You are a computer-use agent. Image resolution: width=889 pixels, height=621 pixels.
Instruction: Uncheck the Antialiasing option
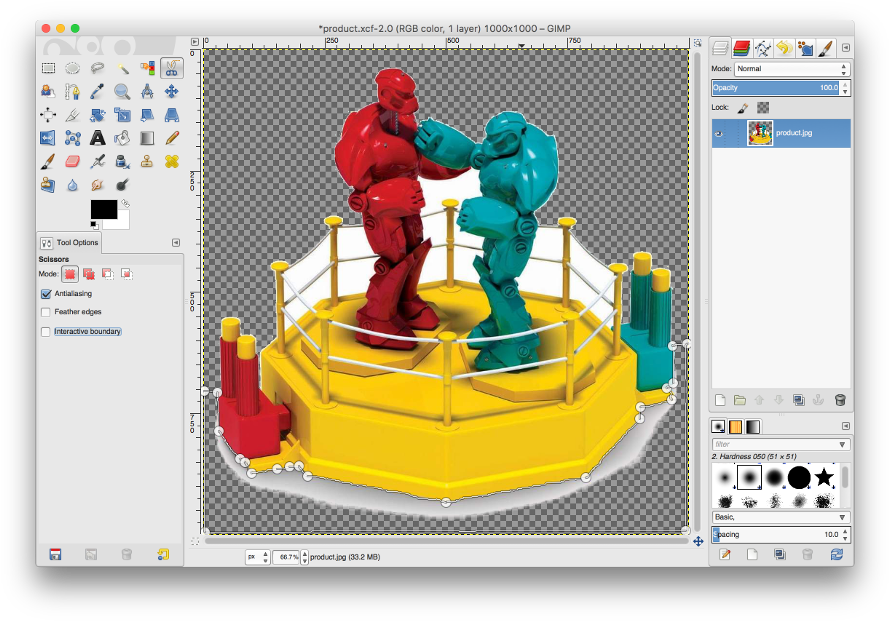pos(45,293)
